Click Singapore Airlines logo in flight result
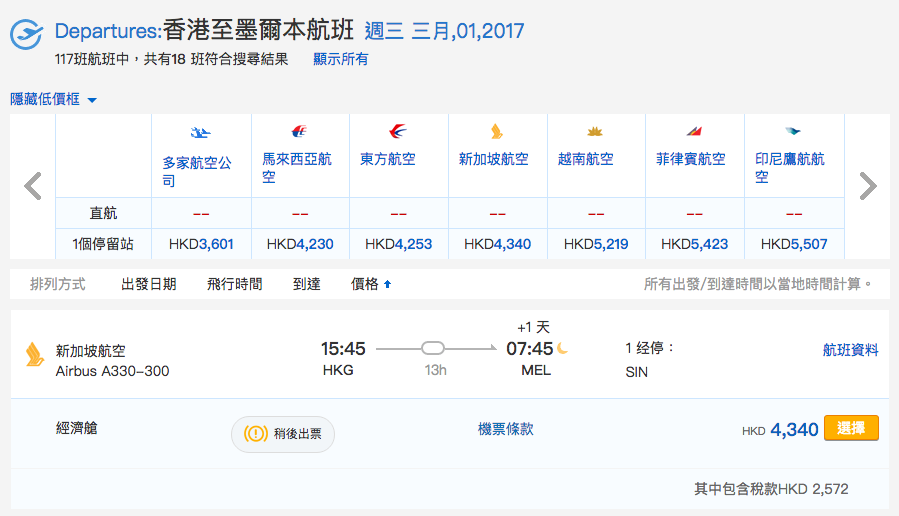The width and height of the screenshot is (899, 516). point(34,354)
